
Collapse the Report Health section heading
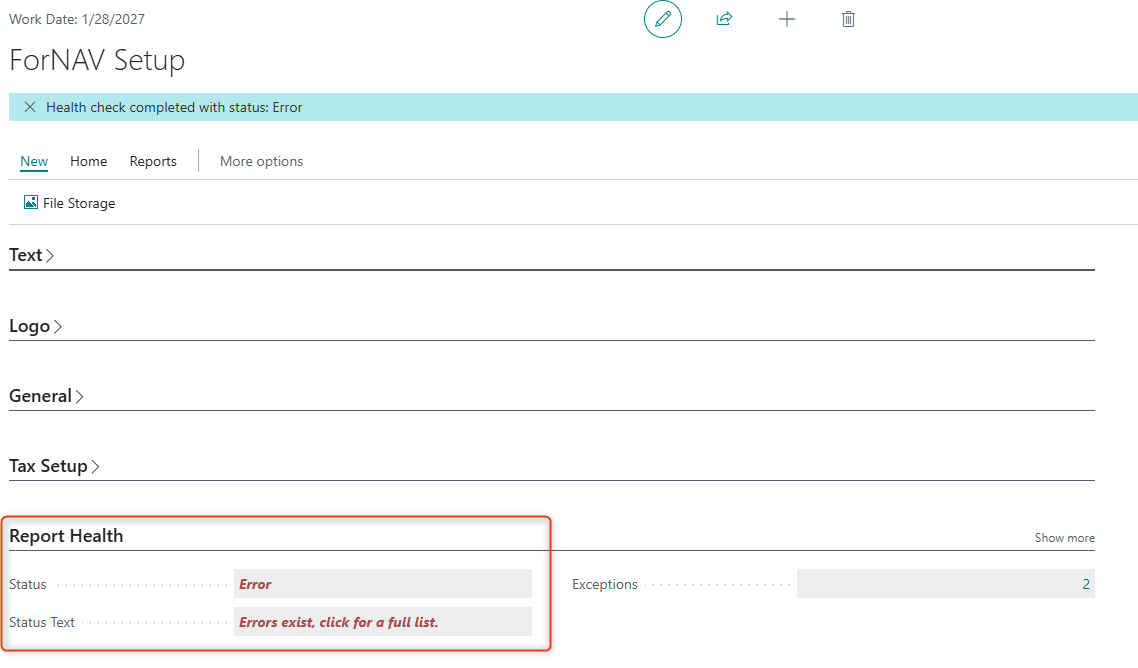pyautogui.click(x=66, y=536)
